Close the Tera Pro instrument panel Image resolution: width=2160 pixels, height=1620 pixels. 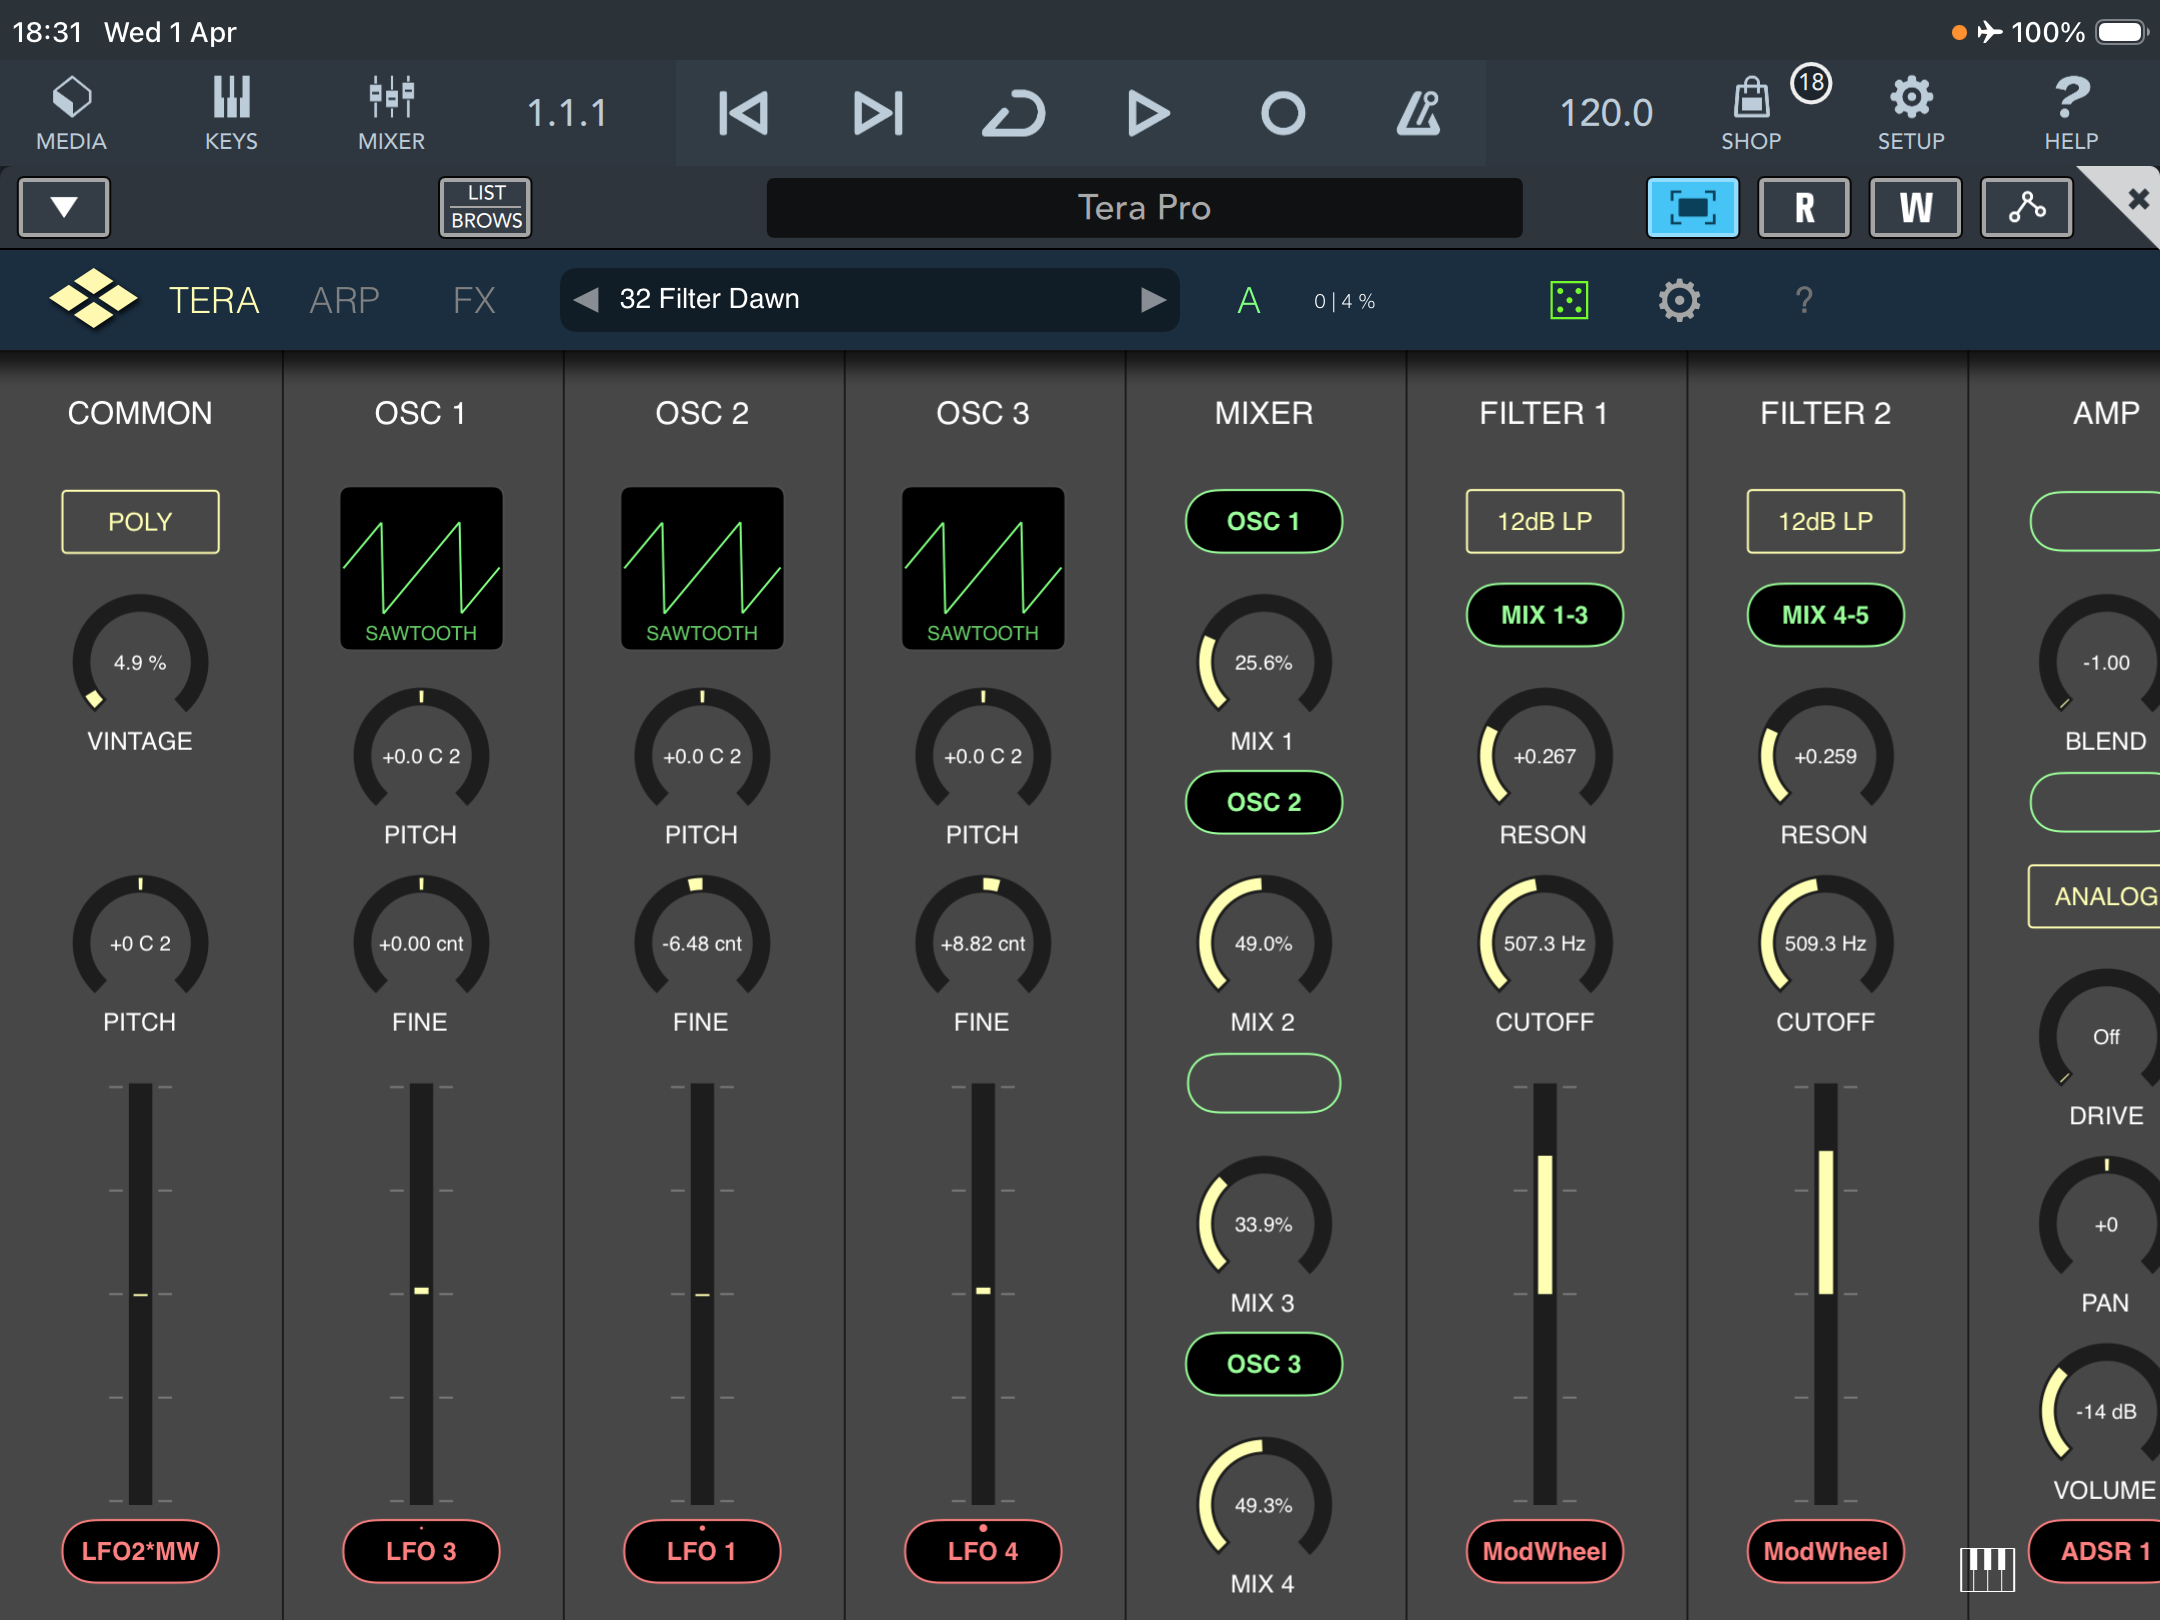[x=2136, y=199]
